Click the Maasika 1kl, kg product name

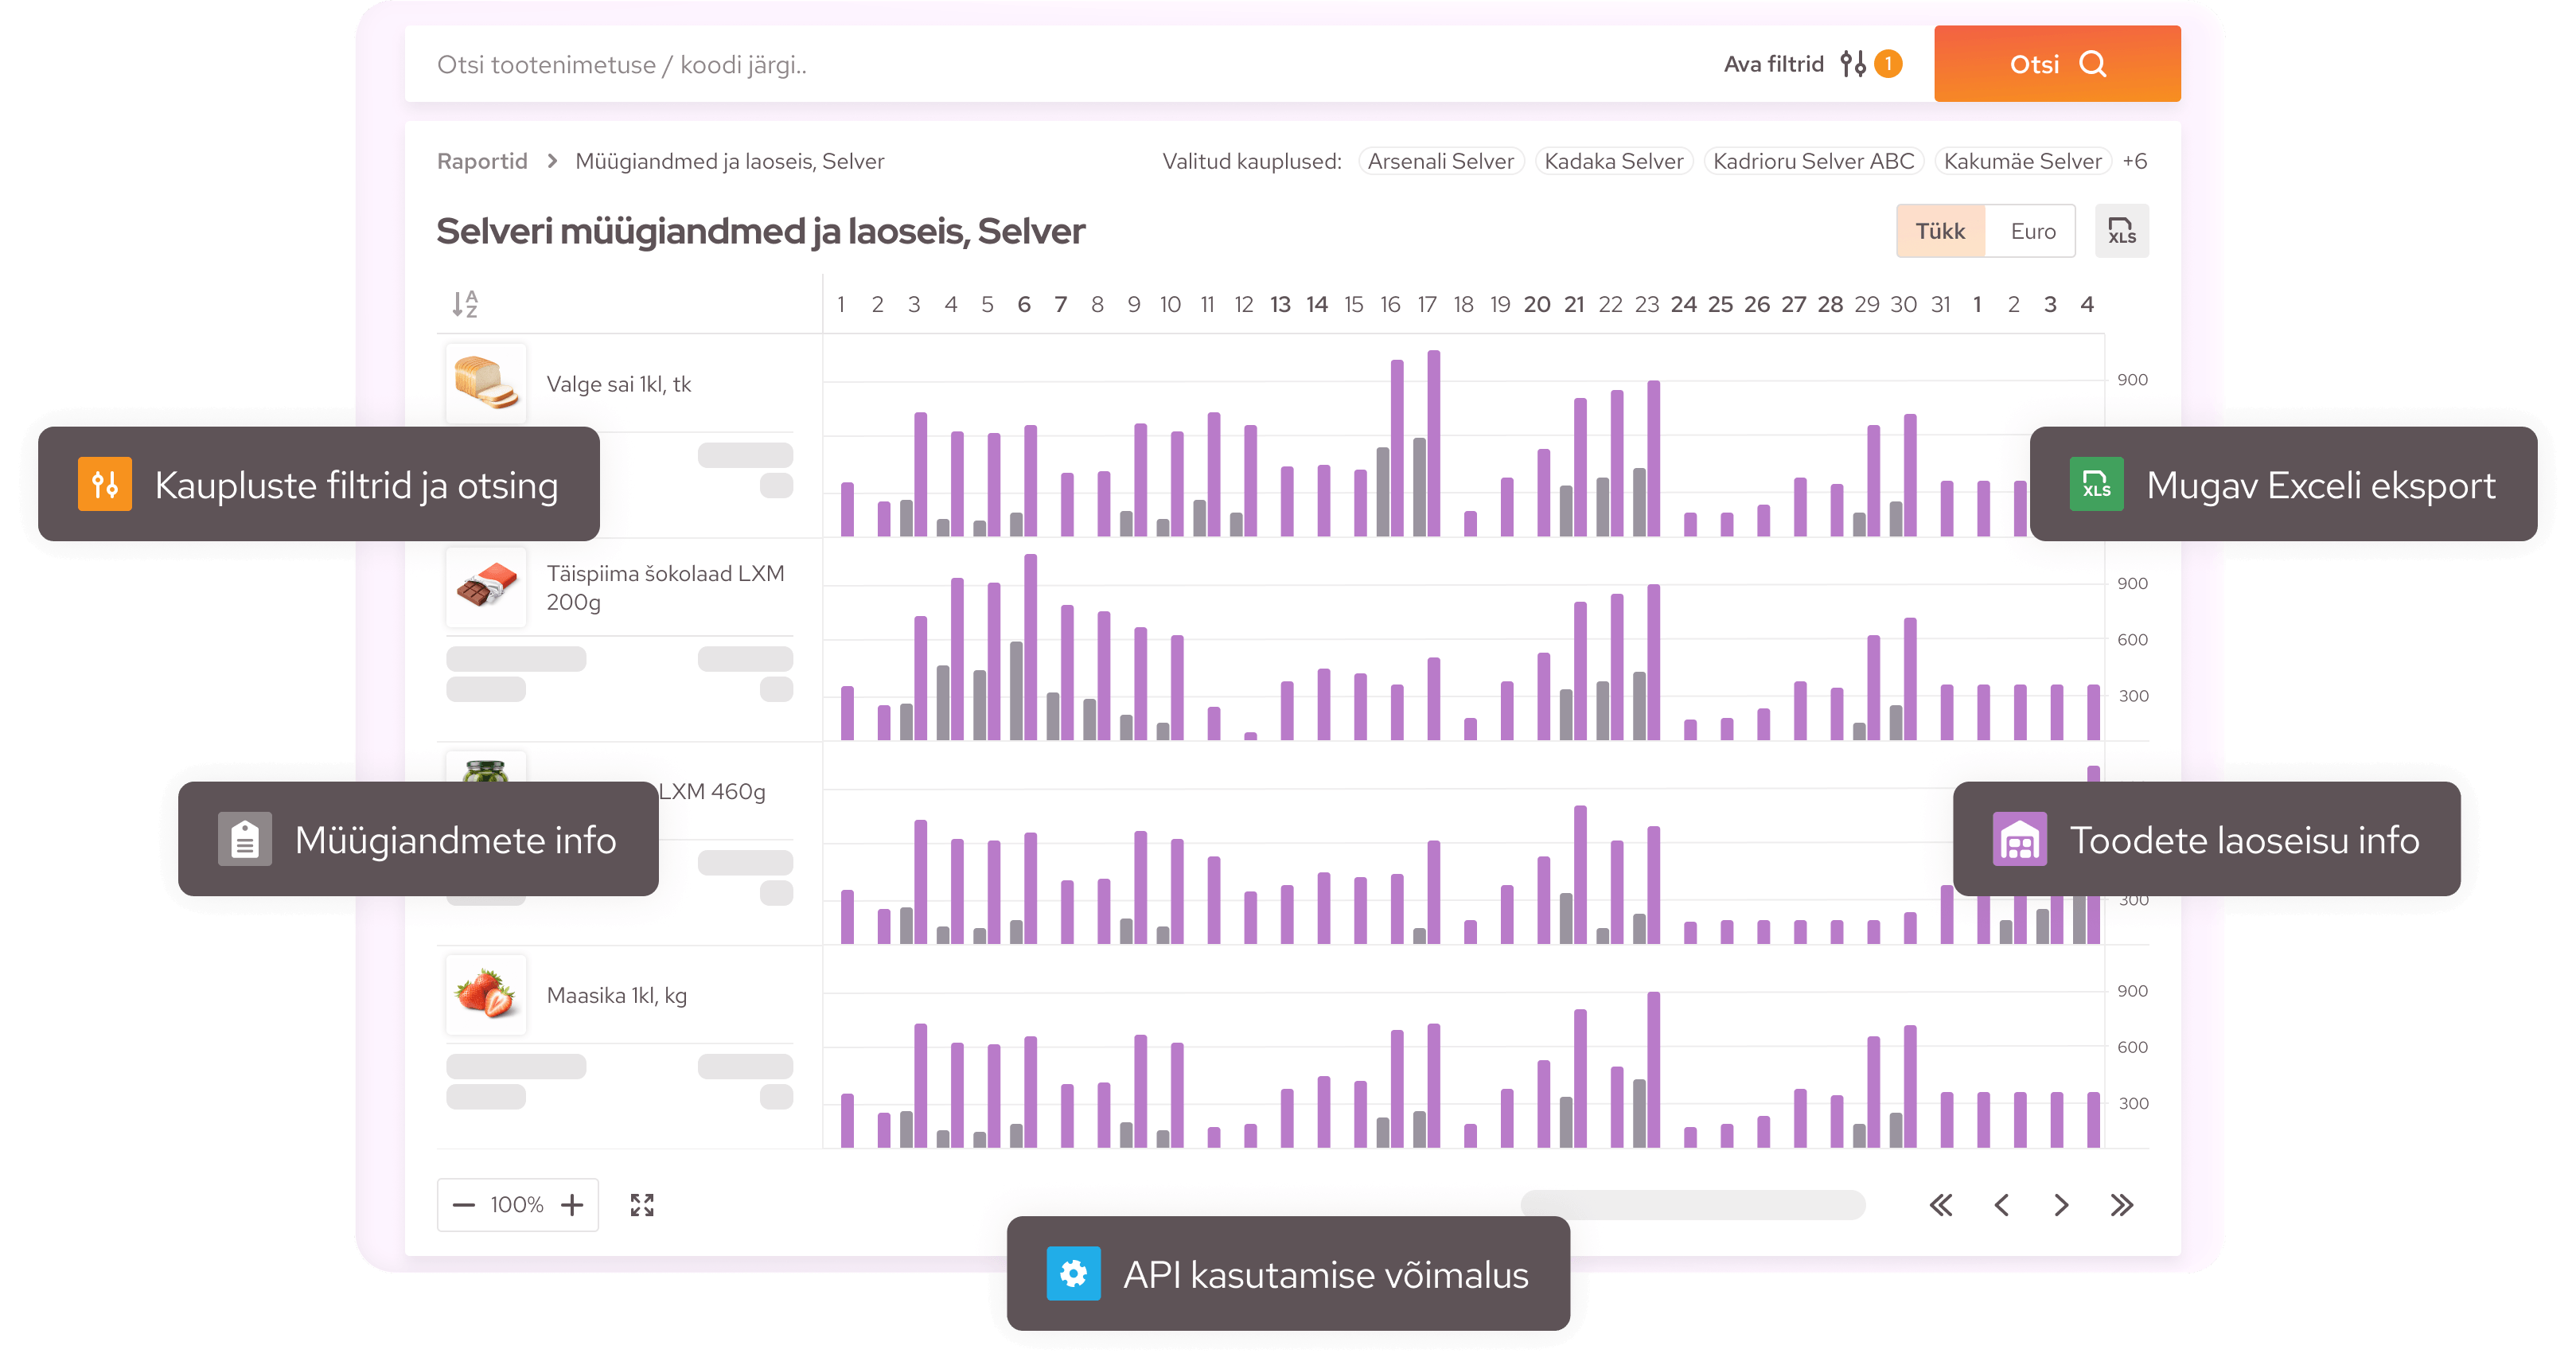[616, 995]
